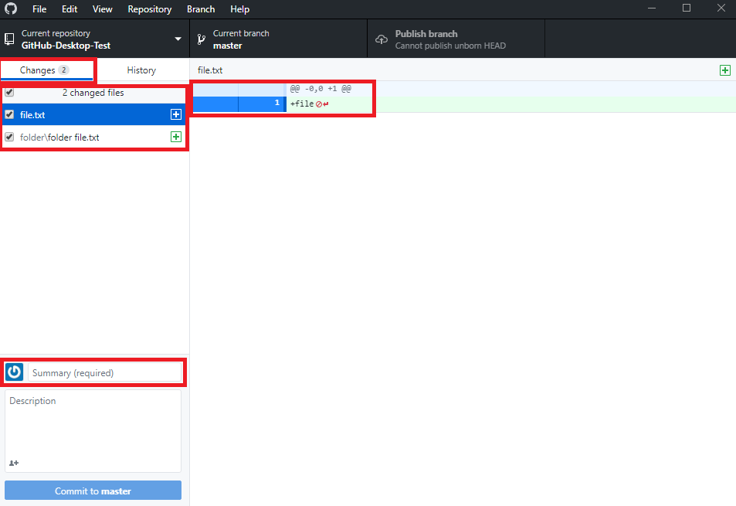Open the Branch menu
The image size is (736, 506).
(201, 9)
